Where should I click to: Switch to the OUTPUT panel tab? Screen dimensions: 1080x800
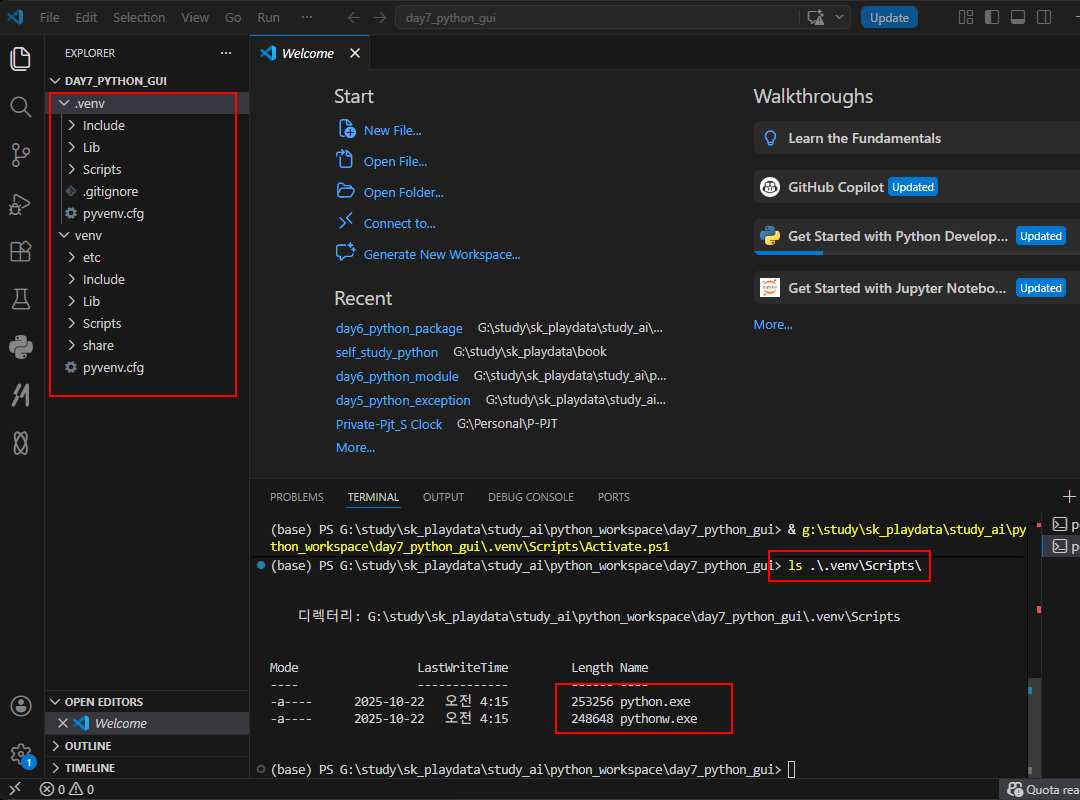[x=444, y=497]
